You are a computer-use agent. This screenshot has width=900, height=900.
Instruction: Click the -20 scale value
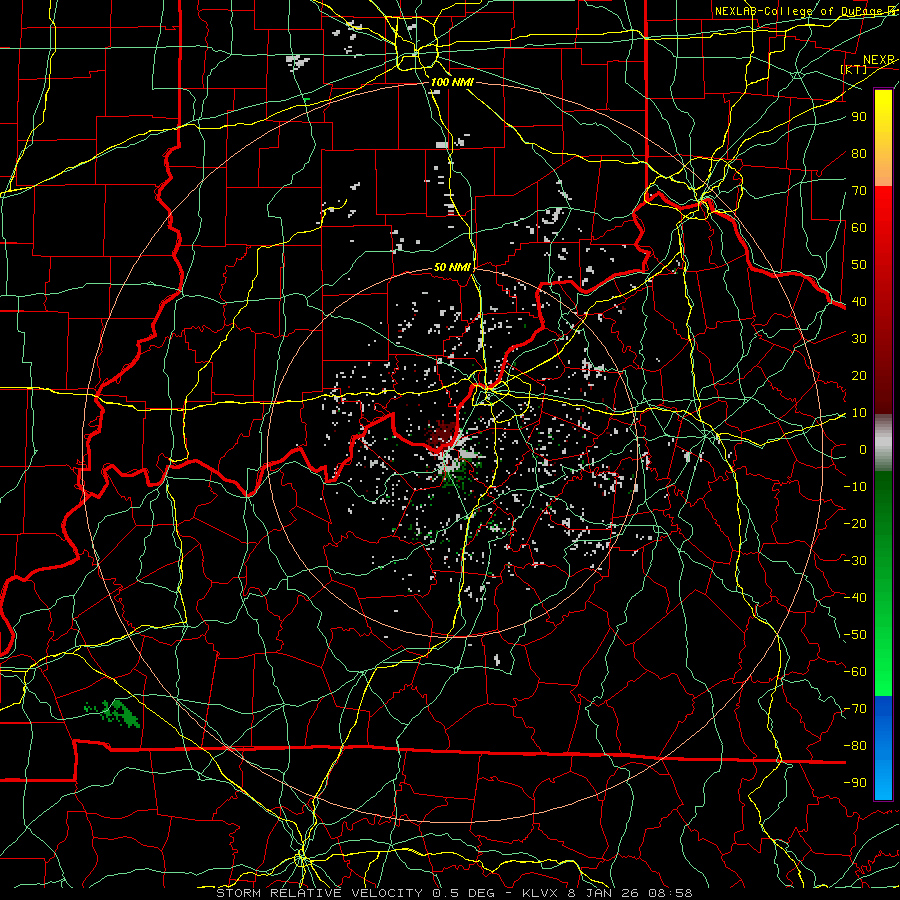click(x=855, y=523)
